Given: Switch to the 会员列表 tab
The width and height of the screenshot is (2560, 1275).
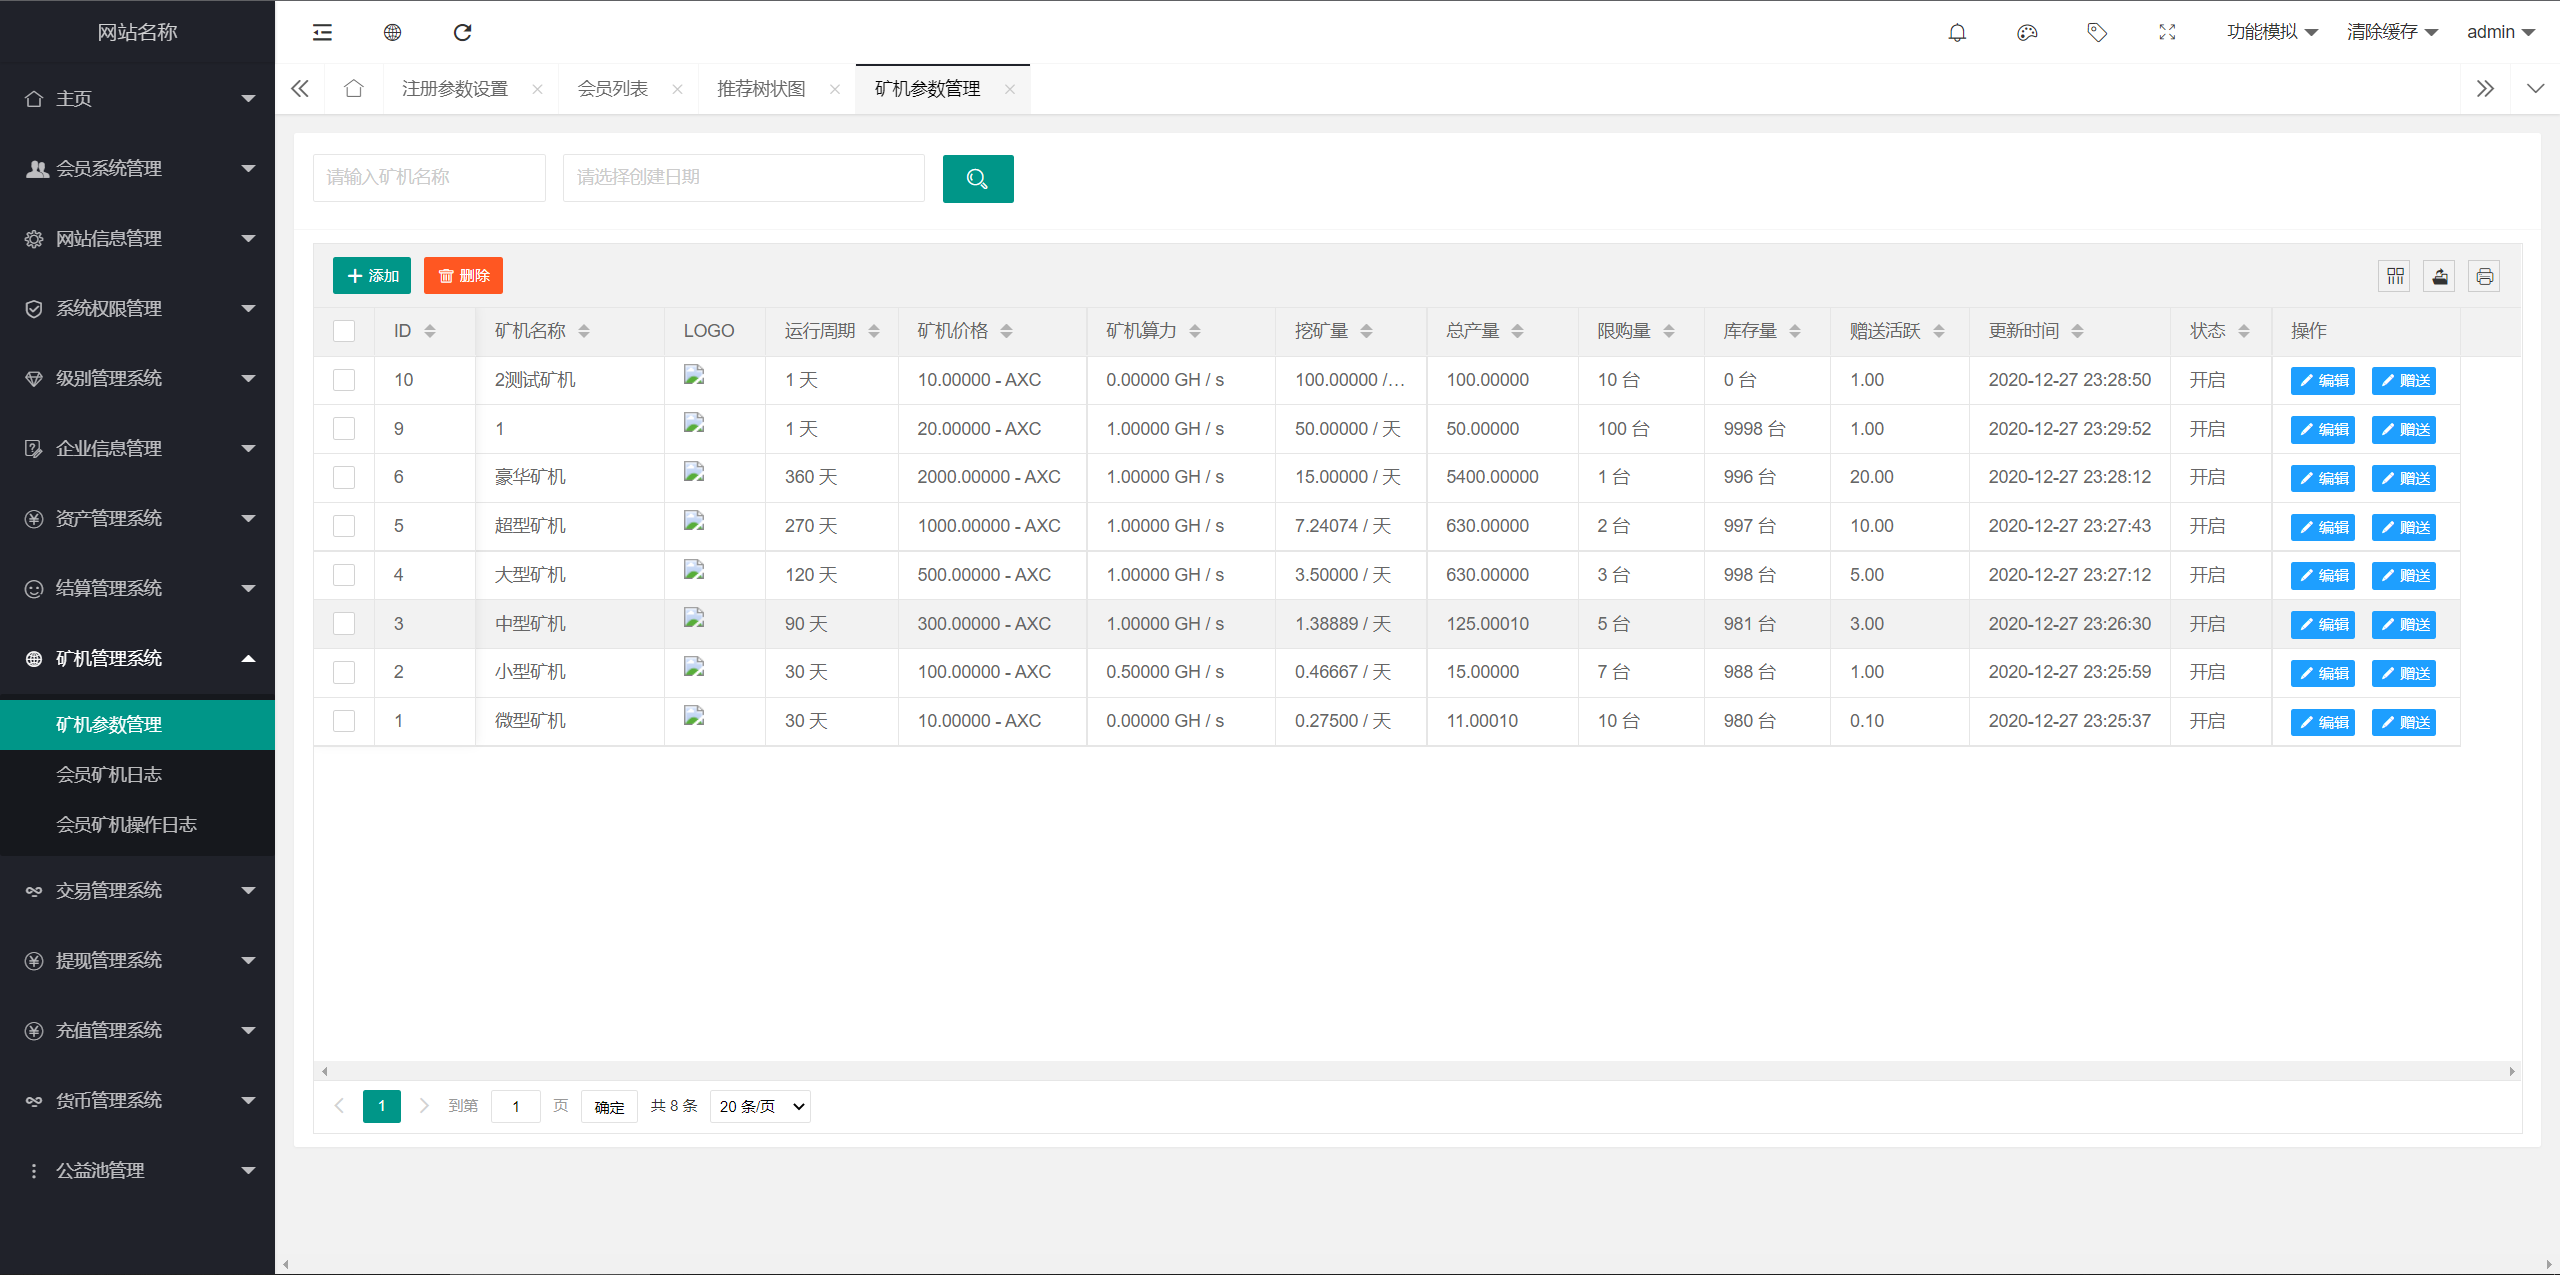Looking at the screenshot, I should 612,89.
